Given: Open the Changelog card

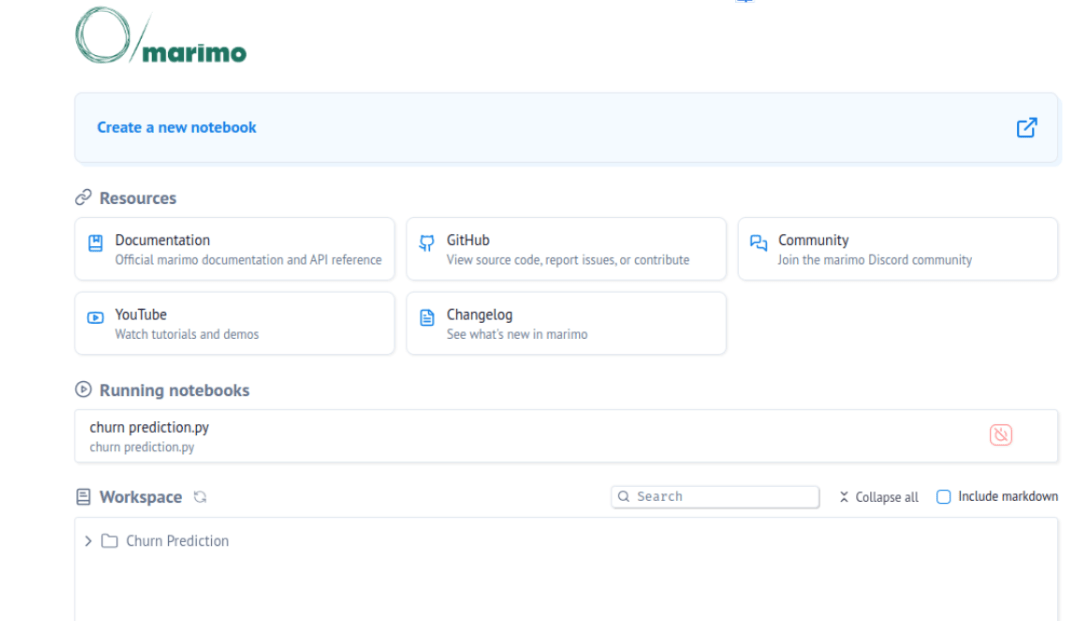Looking at the screenshot, I should (566, 323).
